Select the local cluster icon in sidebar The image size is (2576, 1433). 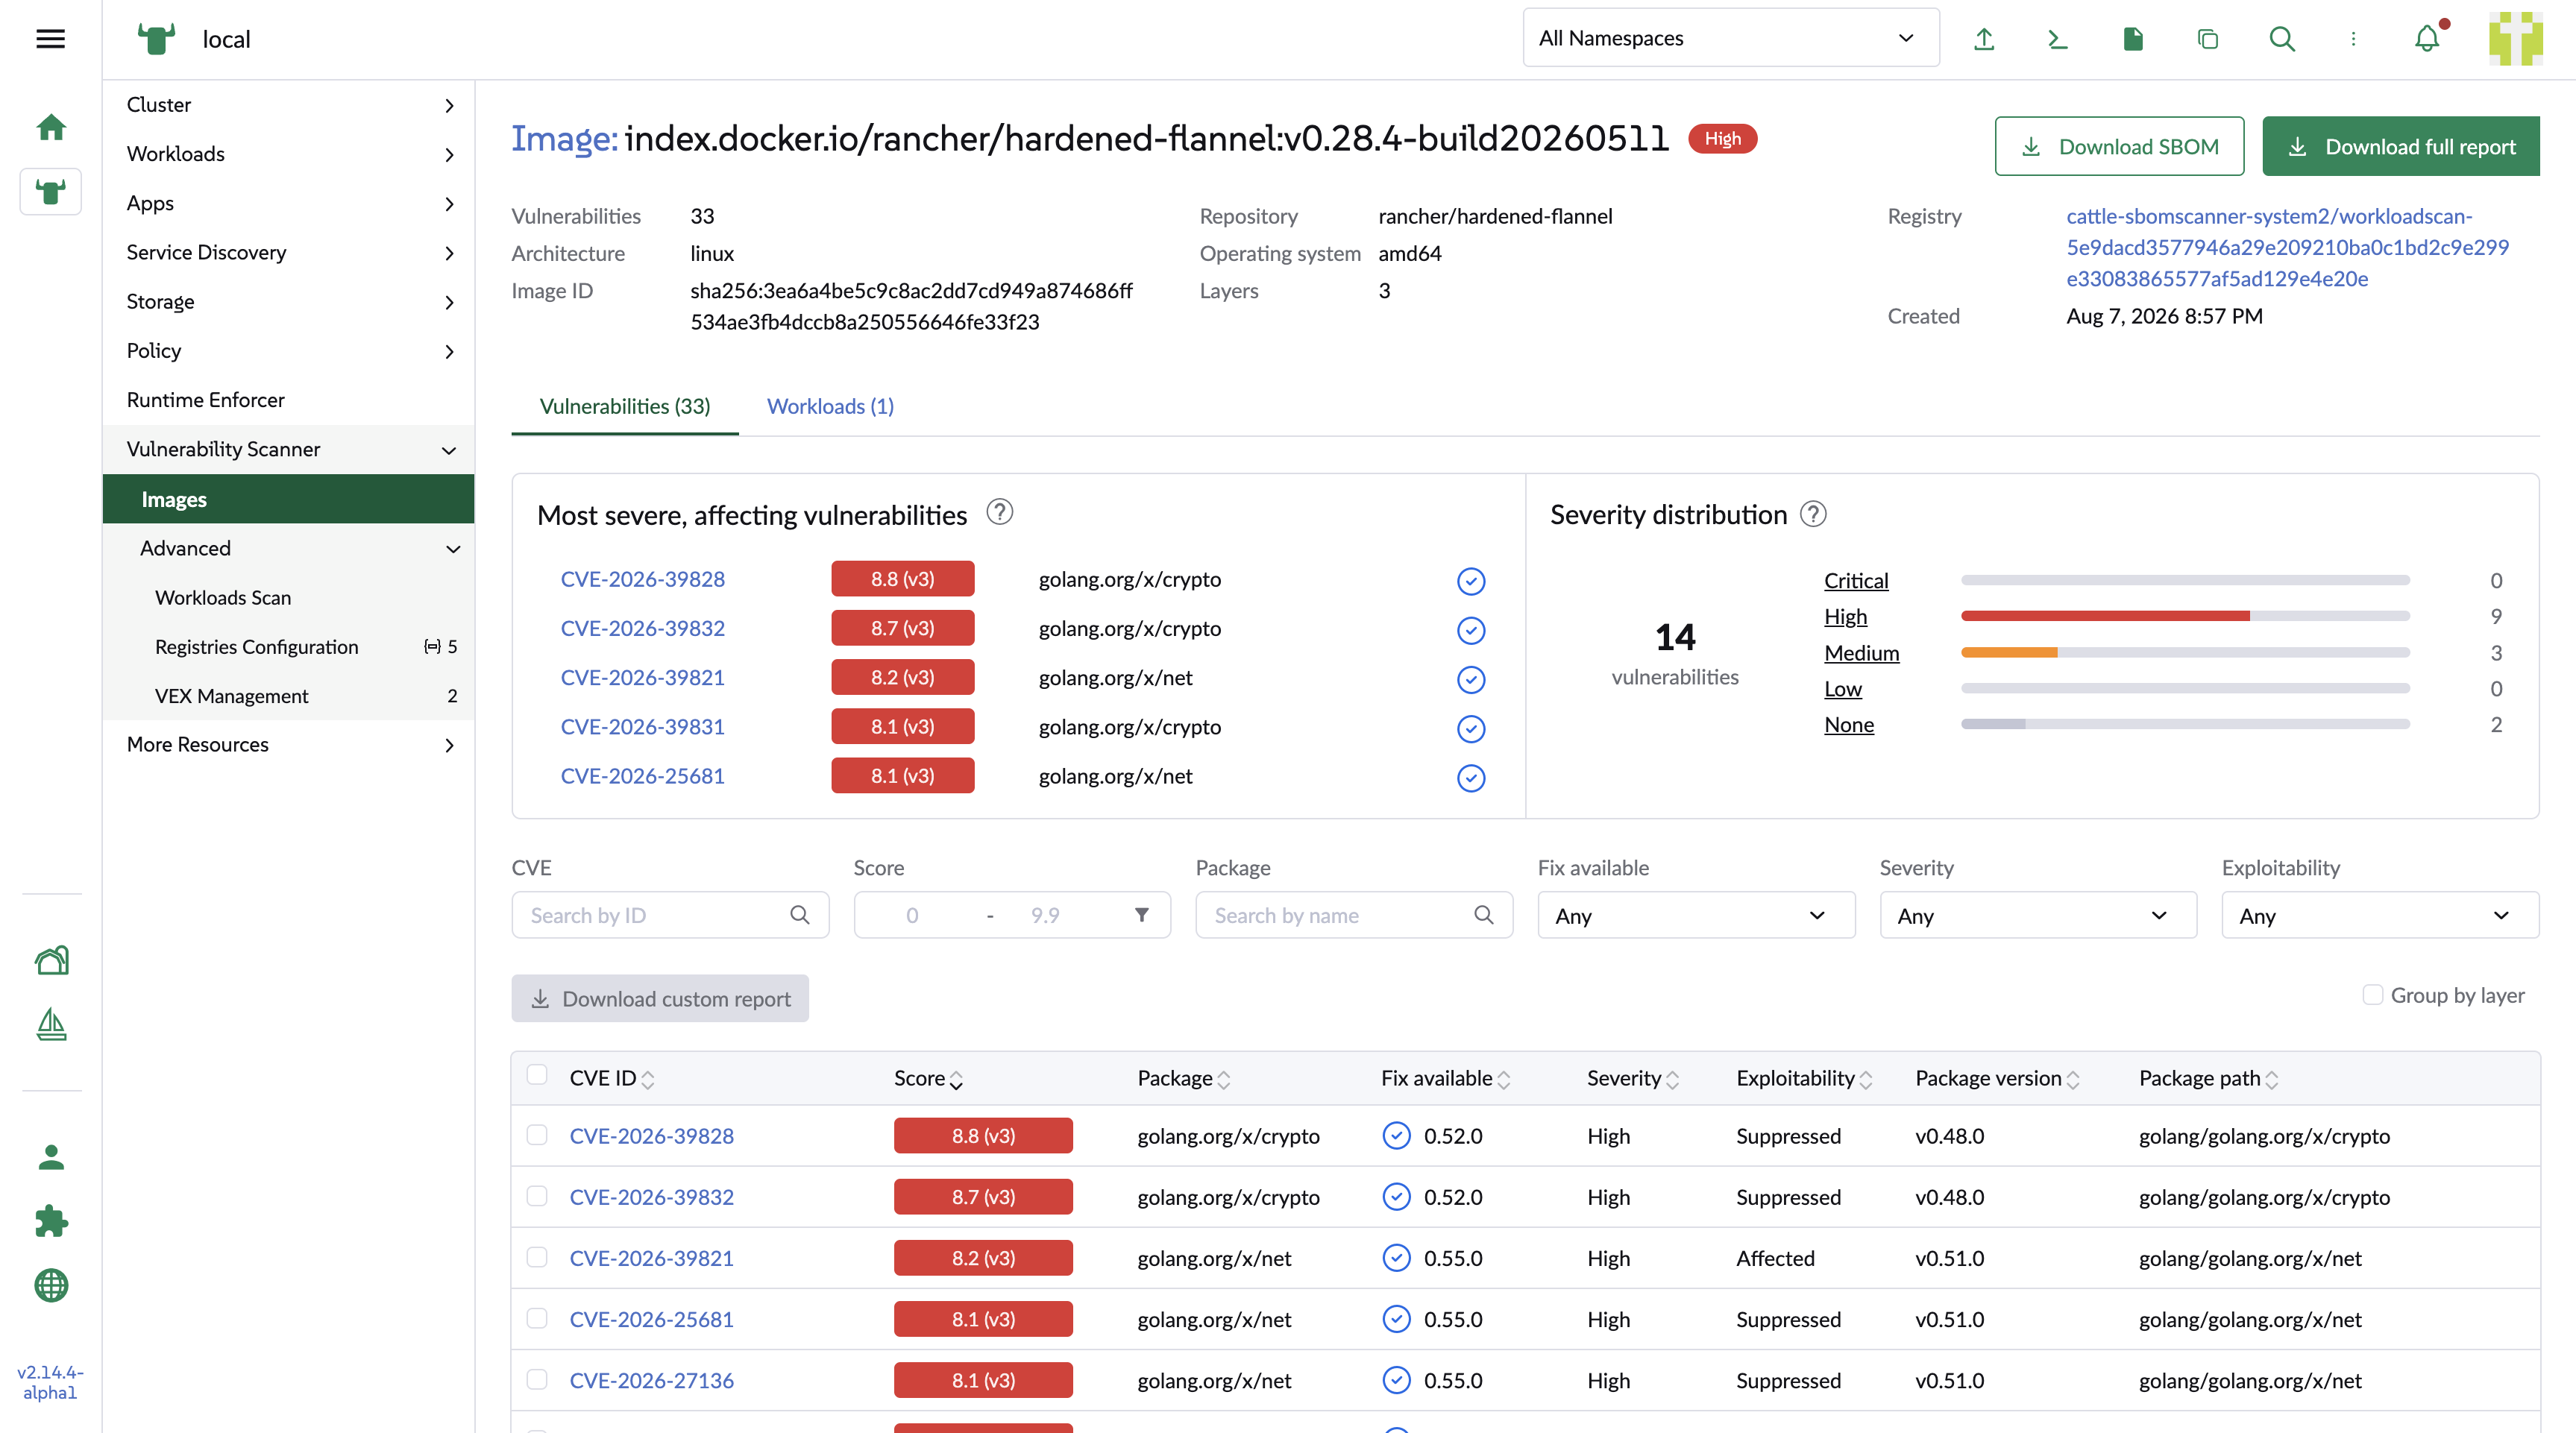pyautogui.click(x=51, y=191)
